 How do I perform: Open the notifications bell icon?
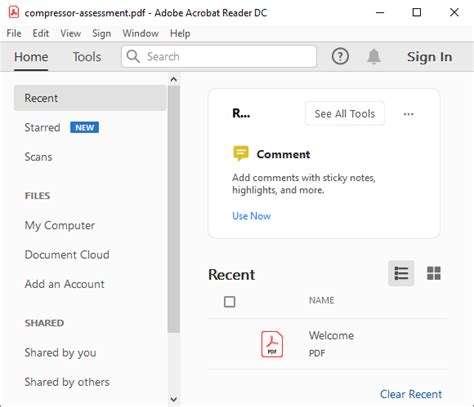(374, 56)
